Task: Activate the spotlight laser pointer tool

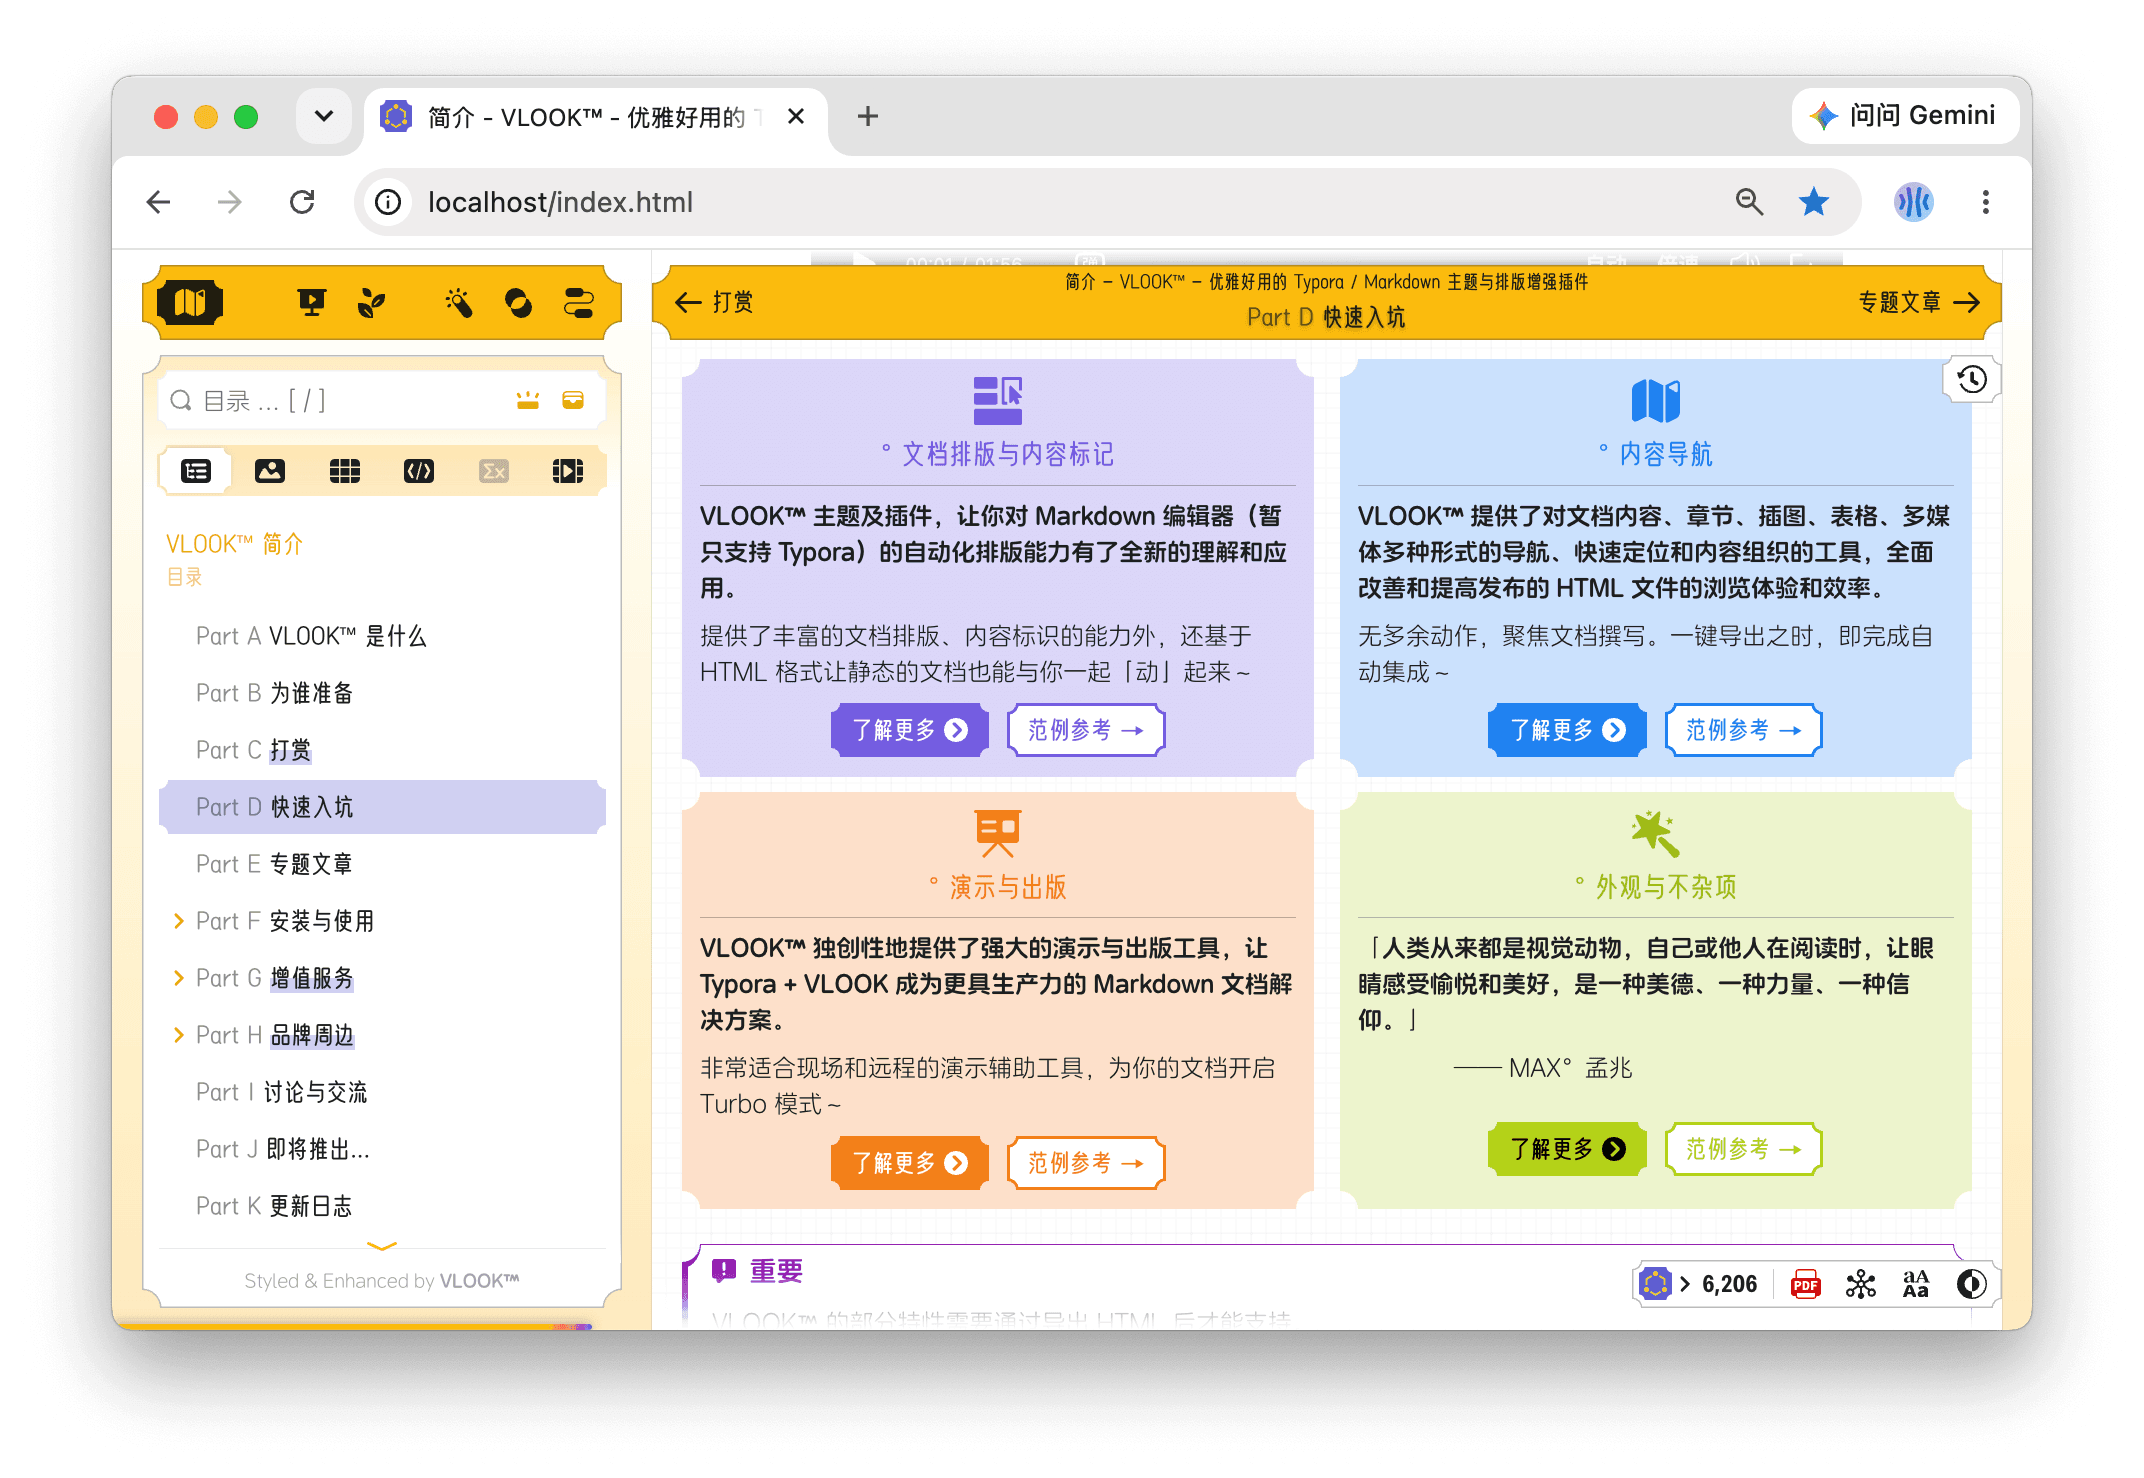Action: pos(459,302)
